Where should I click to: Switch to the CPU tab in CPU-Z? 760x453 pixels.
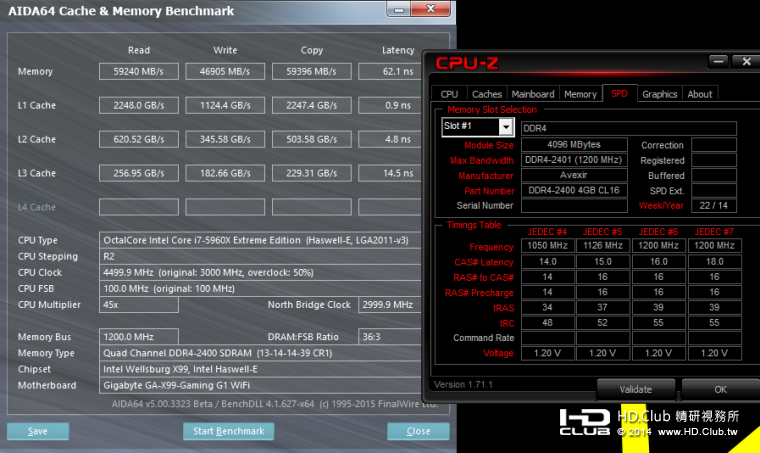pyautogui.click(x=450, y=94)
